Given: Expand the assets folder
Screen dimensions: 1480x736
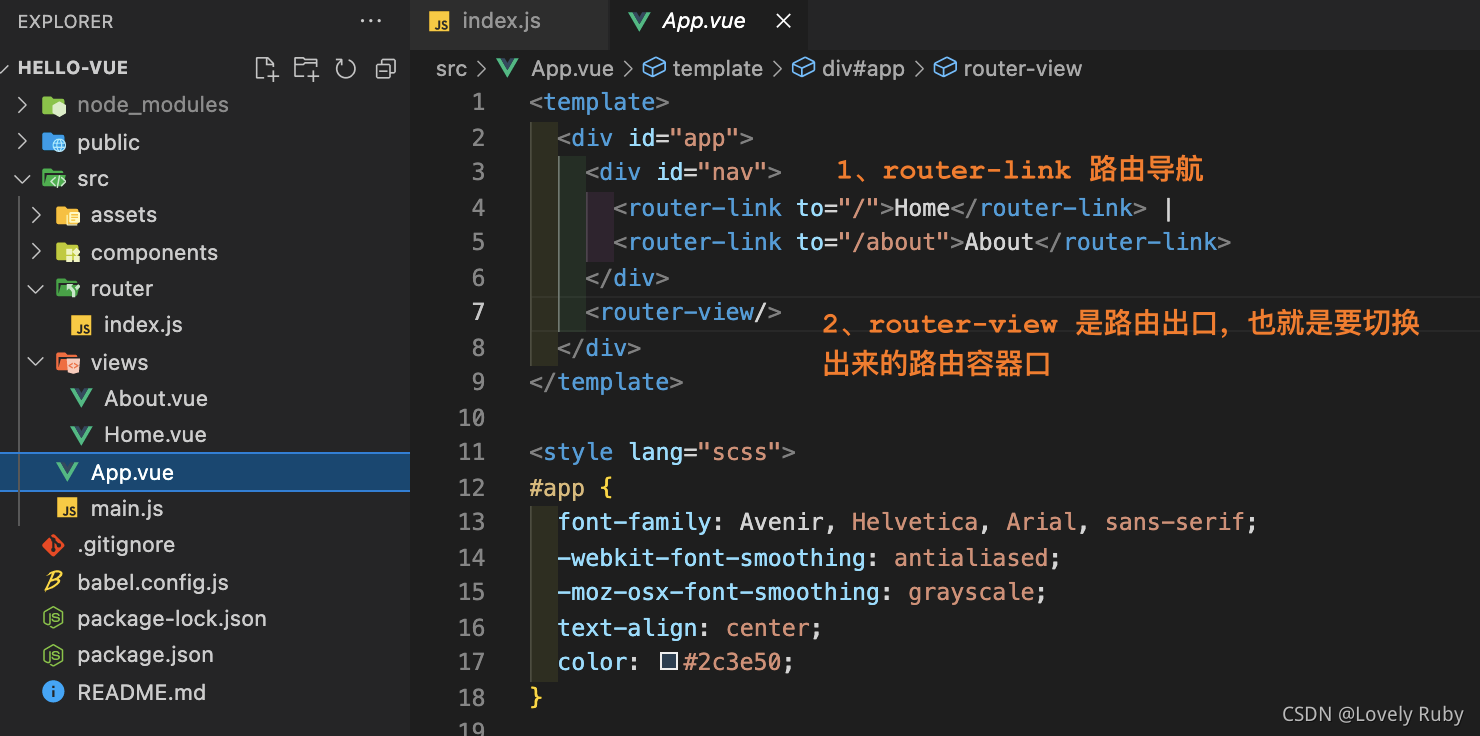Looking at the screenshot, I should point(37,215).
